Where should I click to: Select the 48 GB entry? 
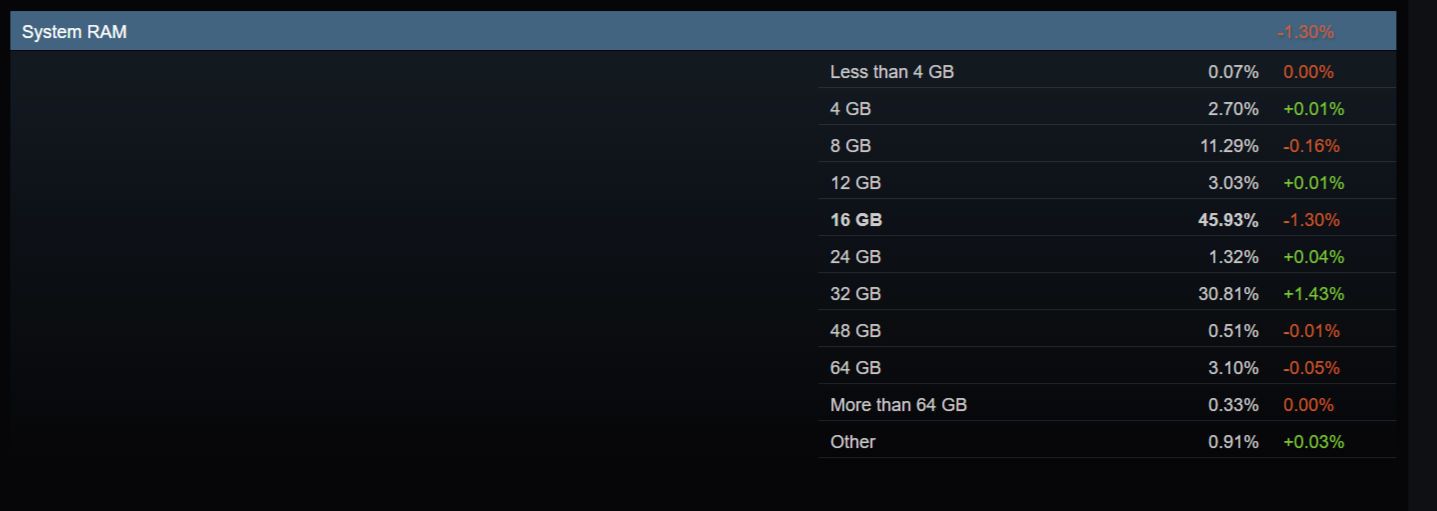pos(855,331)
